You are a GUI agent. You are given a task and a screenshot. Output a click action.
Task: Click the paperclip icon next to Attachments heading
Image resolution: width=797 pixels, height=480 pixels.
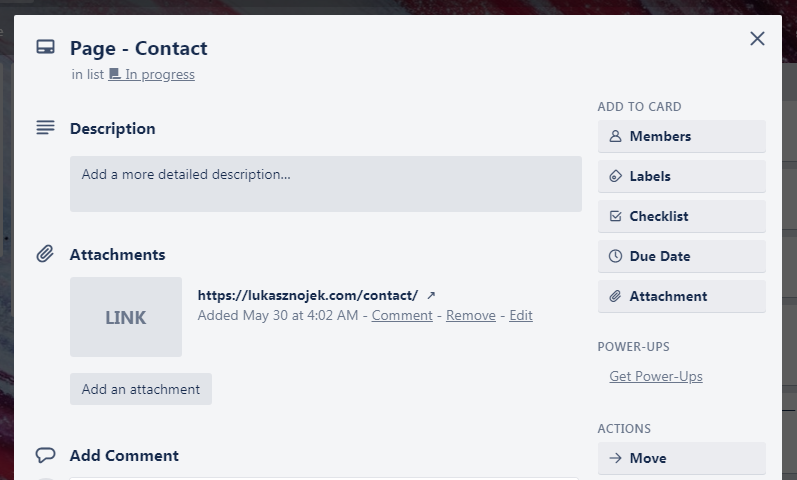click(45, 254)
